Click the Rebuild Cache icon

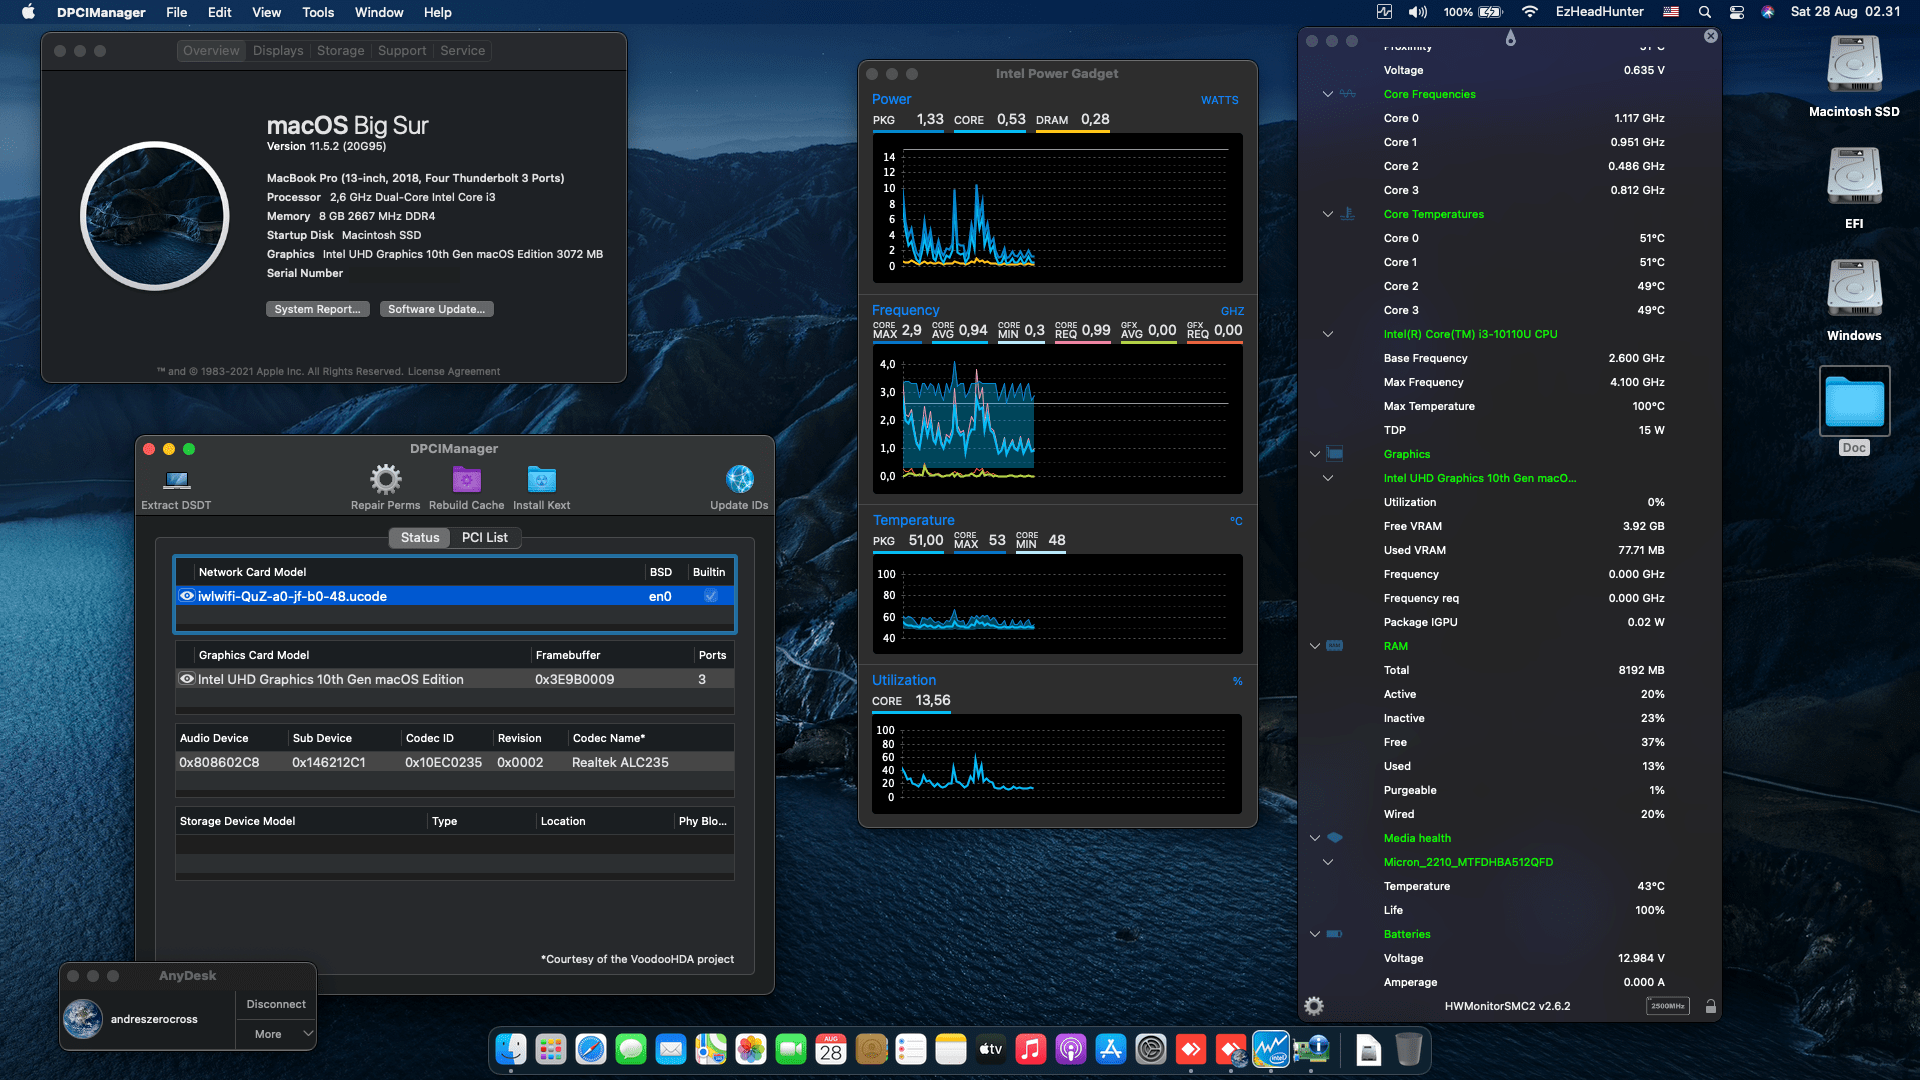[466, 480]
